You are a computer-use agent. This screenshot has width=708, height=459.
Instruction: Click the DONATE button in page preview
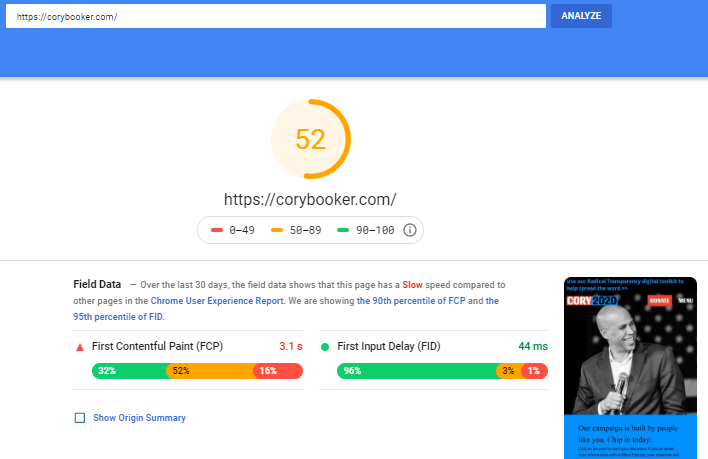click(660, 301)
